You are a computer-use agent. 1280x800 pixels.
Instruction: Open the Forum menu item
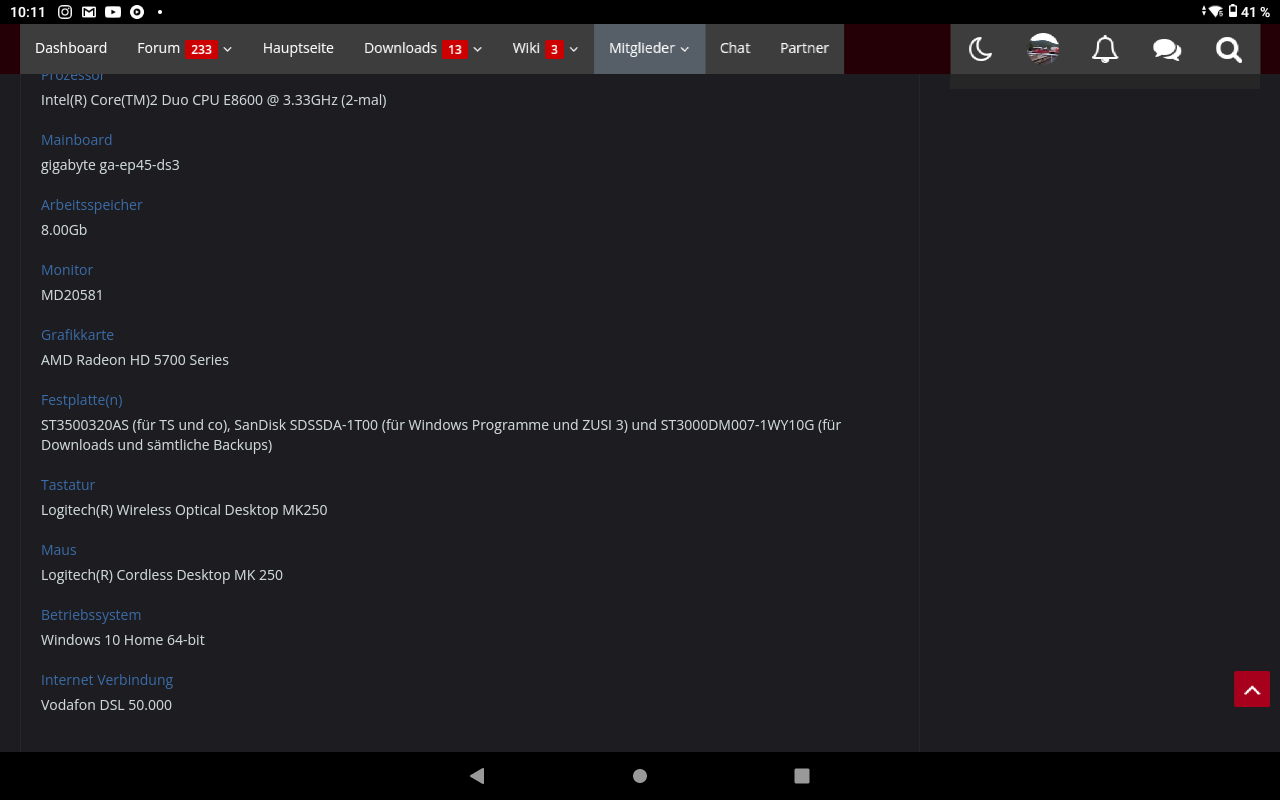click(x=158, y=48)
